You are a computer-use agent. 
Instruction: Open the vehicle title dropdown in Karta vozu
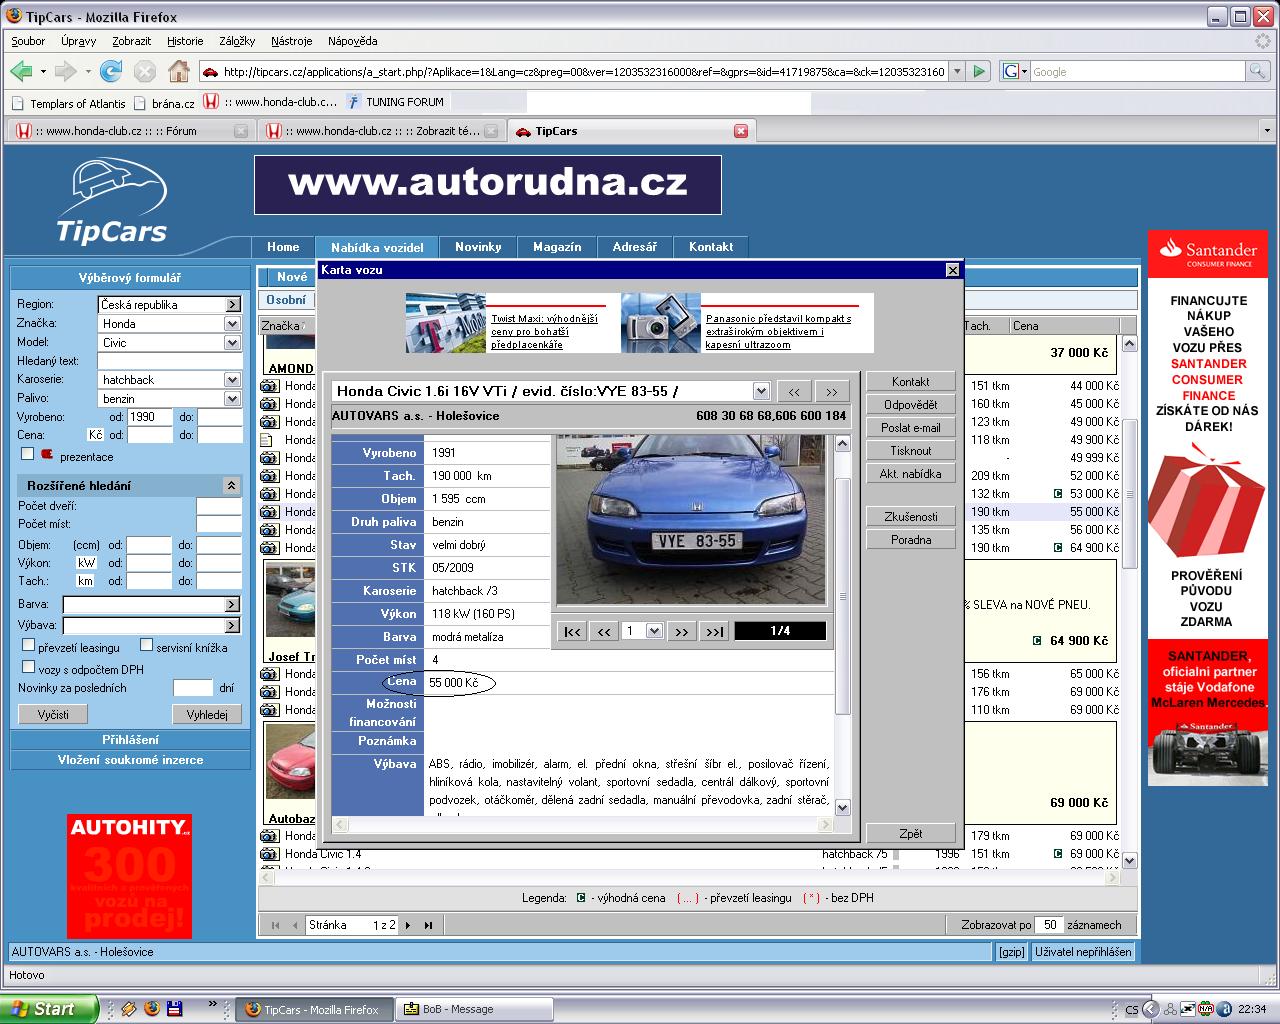761,392
